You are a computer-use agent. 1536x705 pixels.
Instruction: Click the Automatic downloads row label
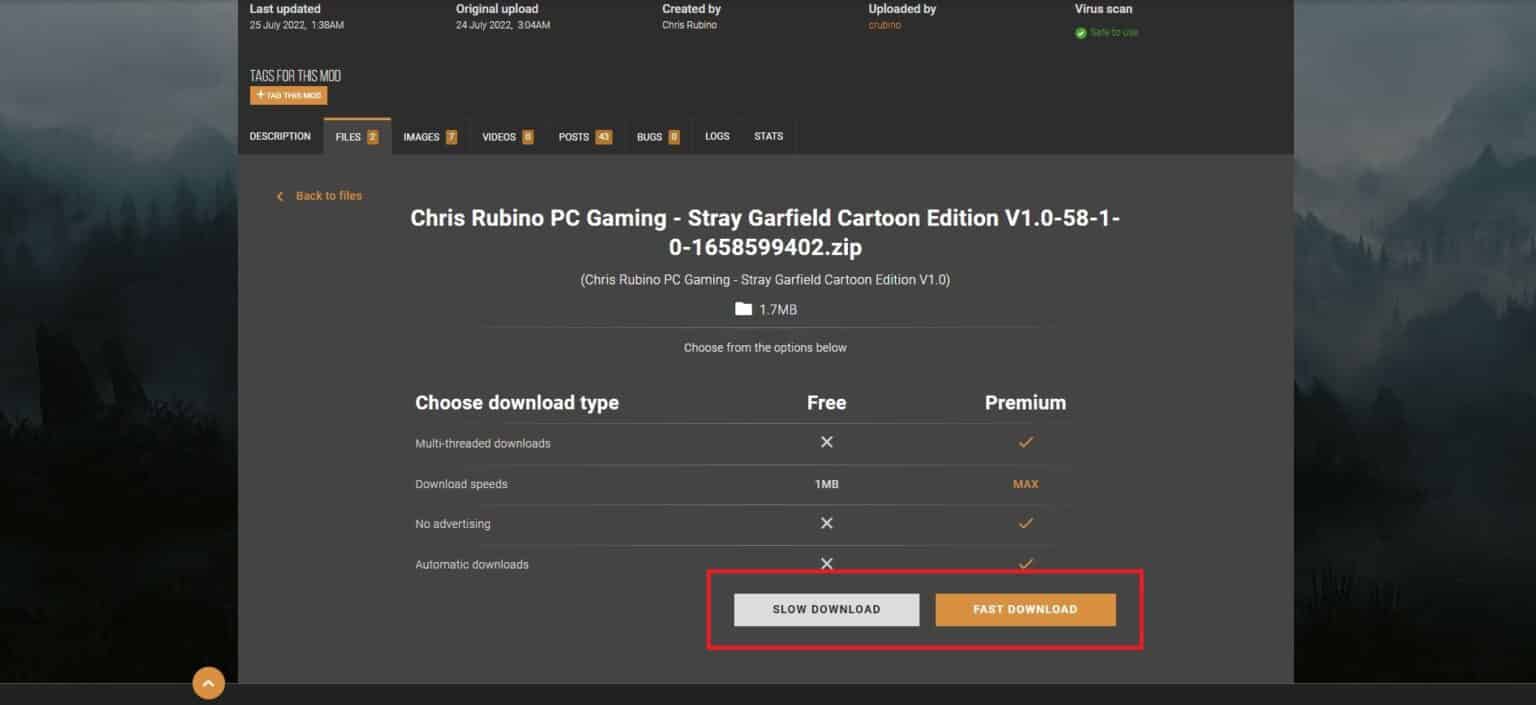(472, 565)
